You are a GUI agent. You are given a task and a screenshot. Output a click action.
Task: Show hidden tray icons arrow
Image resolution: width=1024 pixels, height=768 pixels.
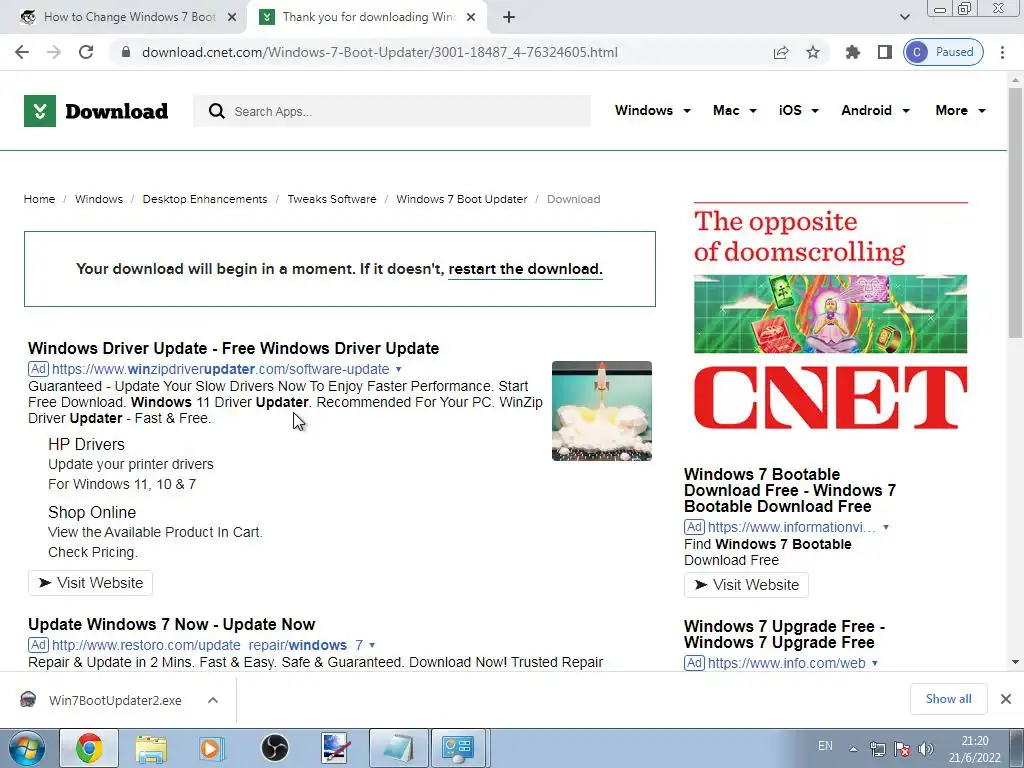[853, 749]
